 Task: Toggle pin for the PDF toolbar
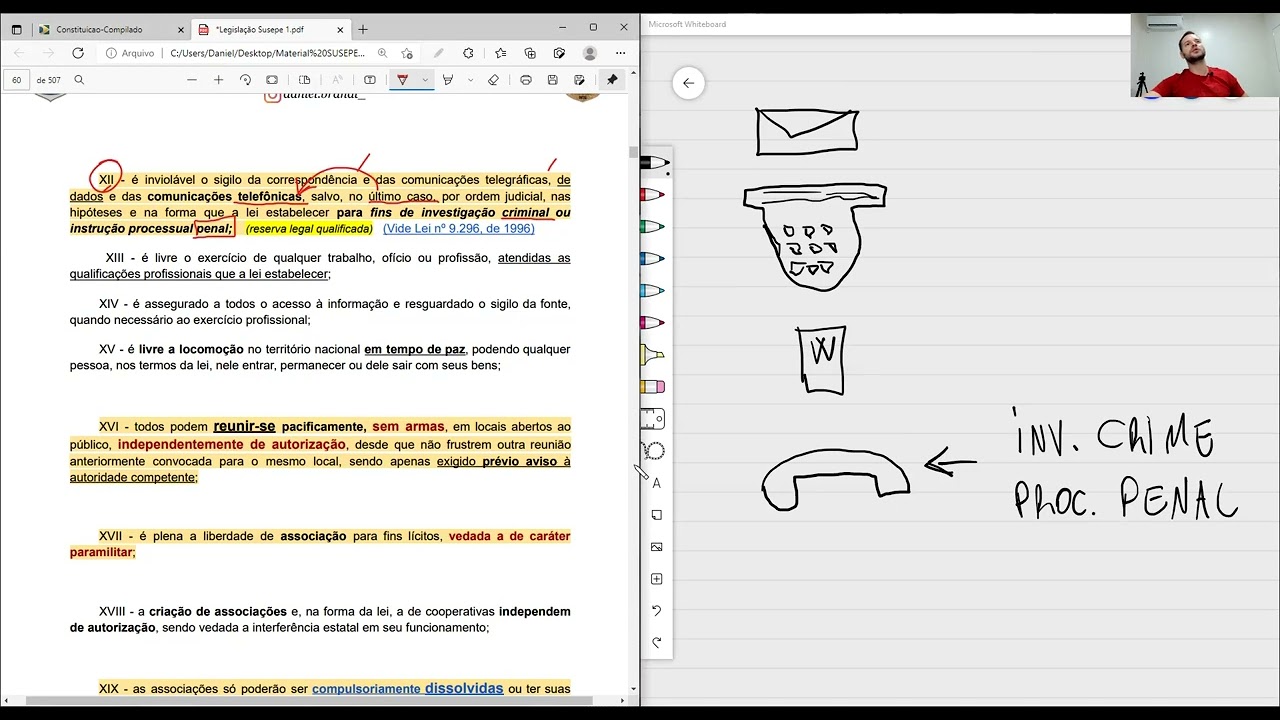pos(612,80)
